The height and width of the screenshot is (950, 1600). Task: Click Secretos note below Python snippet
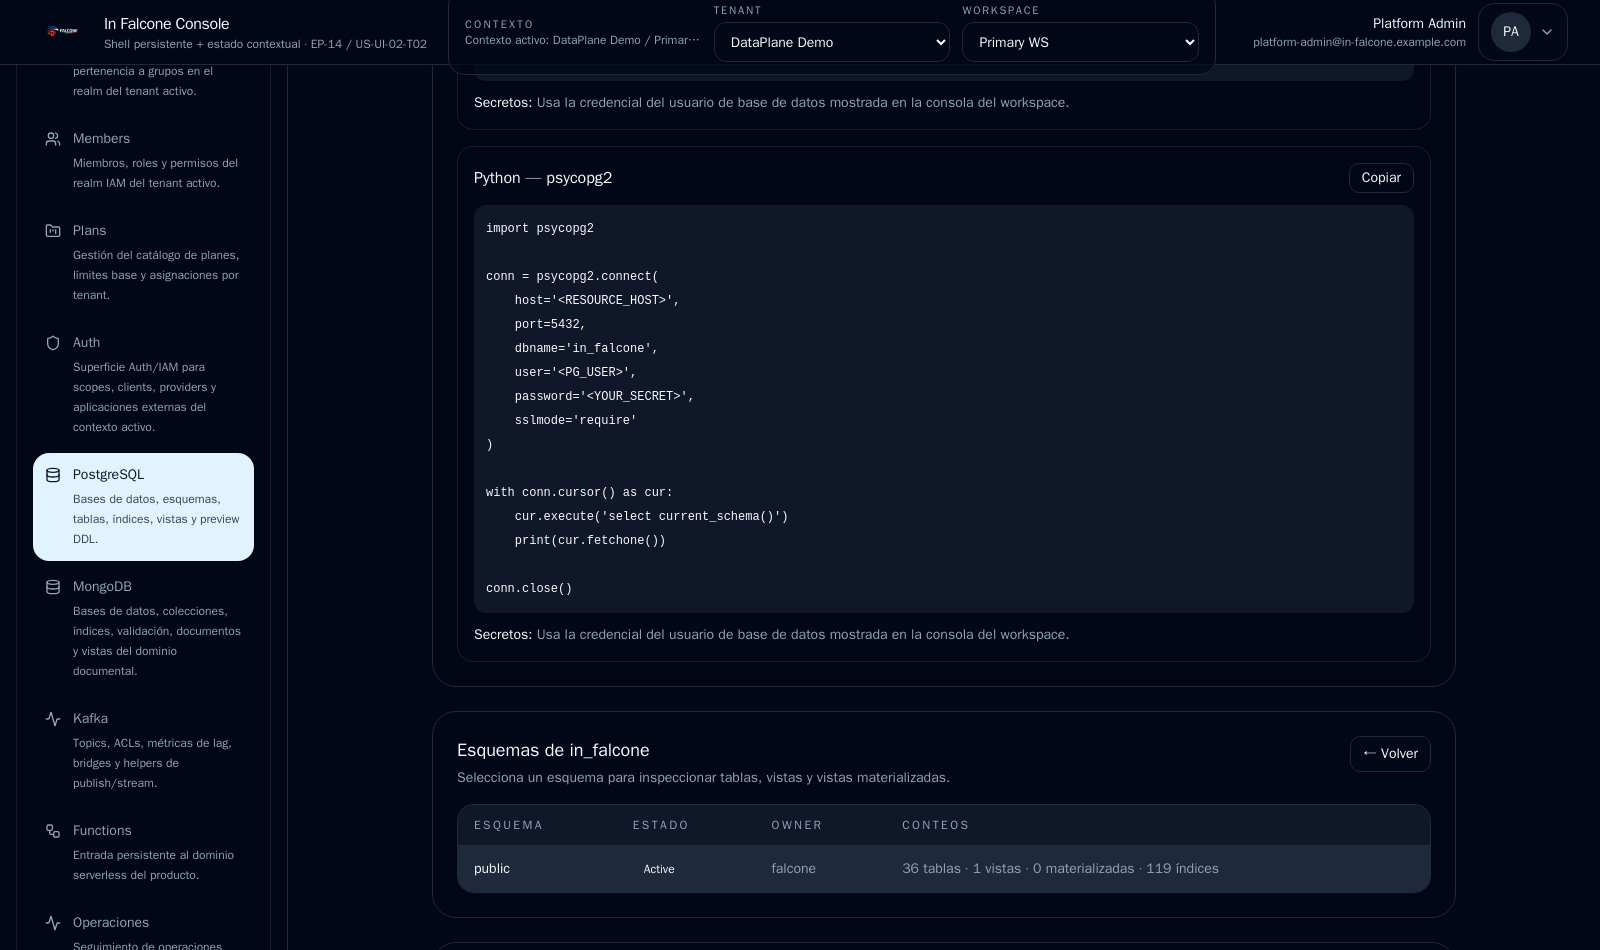[771, 635]
